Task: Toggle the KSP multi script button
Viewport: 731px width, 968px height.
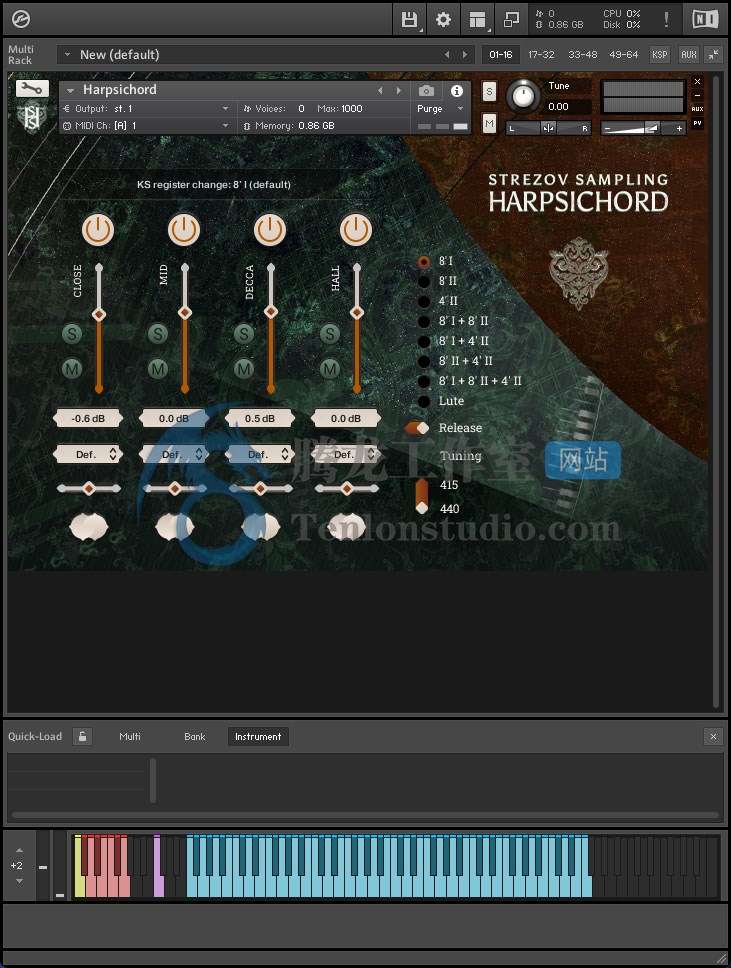Action: pyautogui.click(x=659, y=55)
